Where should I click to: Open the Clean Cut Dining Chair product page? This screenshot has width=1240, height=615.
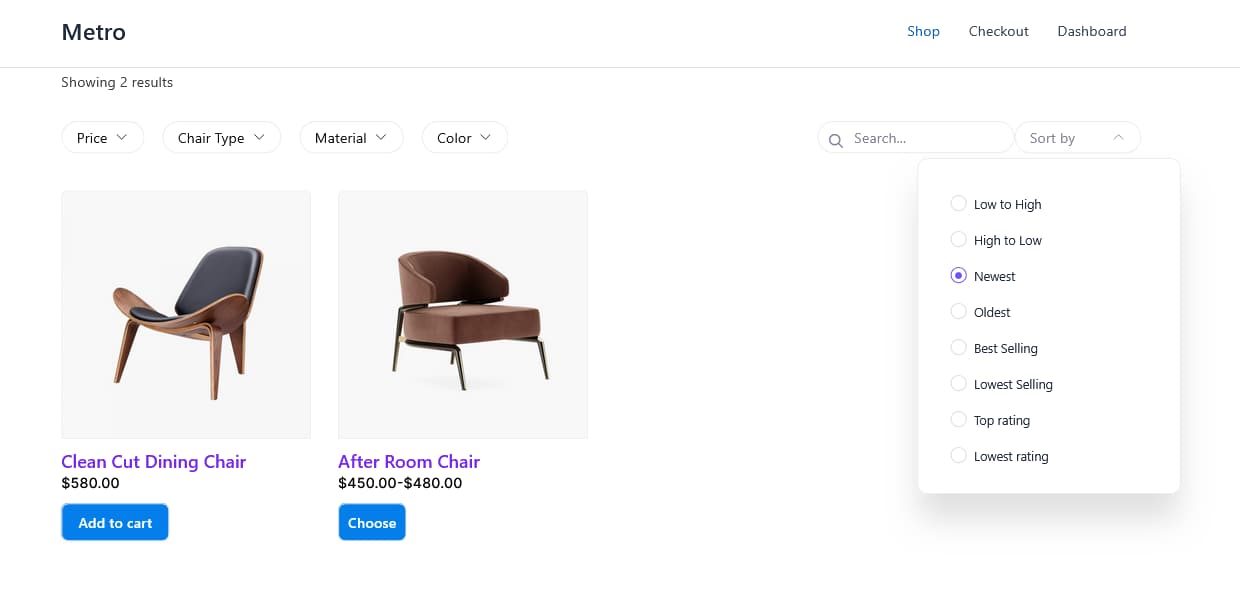click(153, 461)
